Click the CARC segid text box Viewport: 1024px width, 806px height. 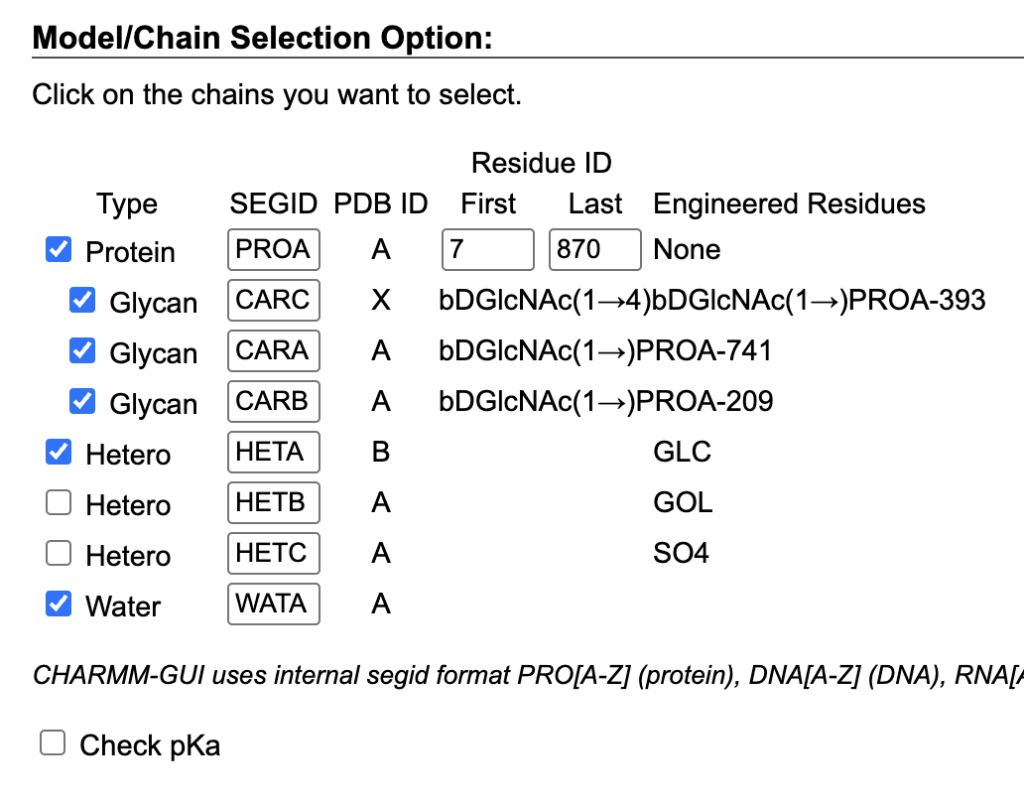(273, 300)
